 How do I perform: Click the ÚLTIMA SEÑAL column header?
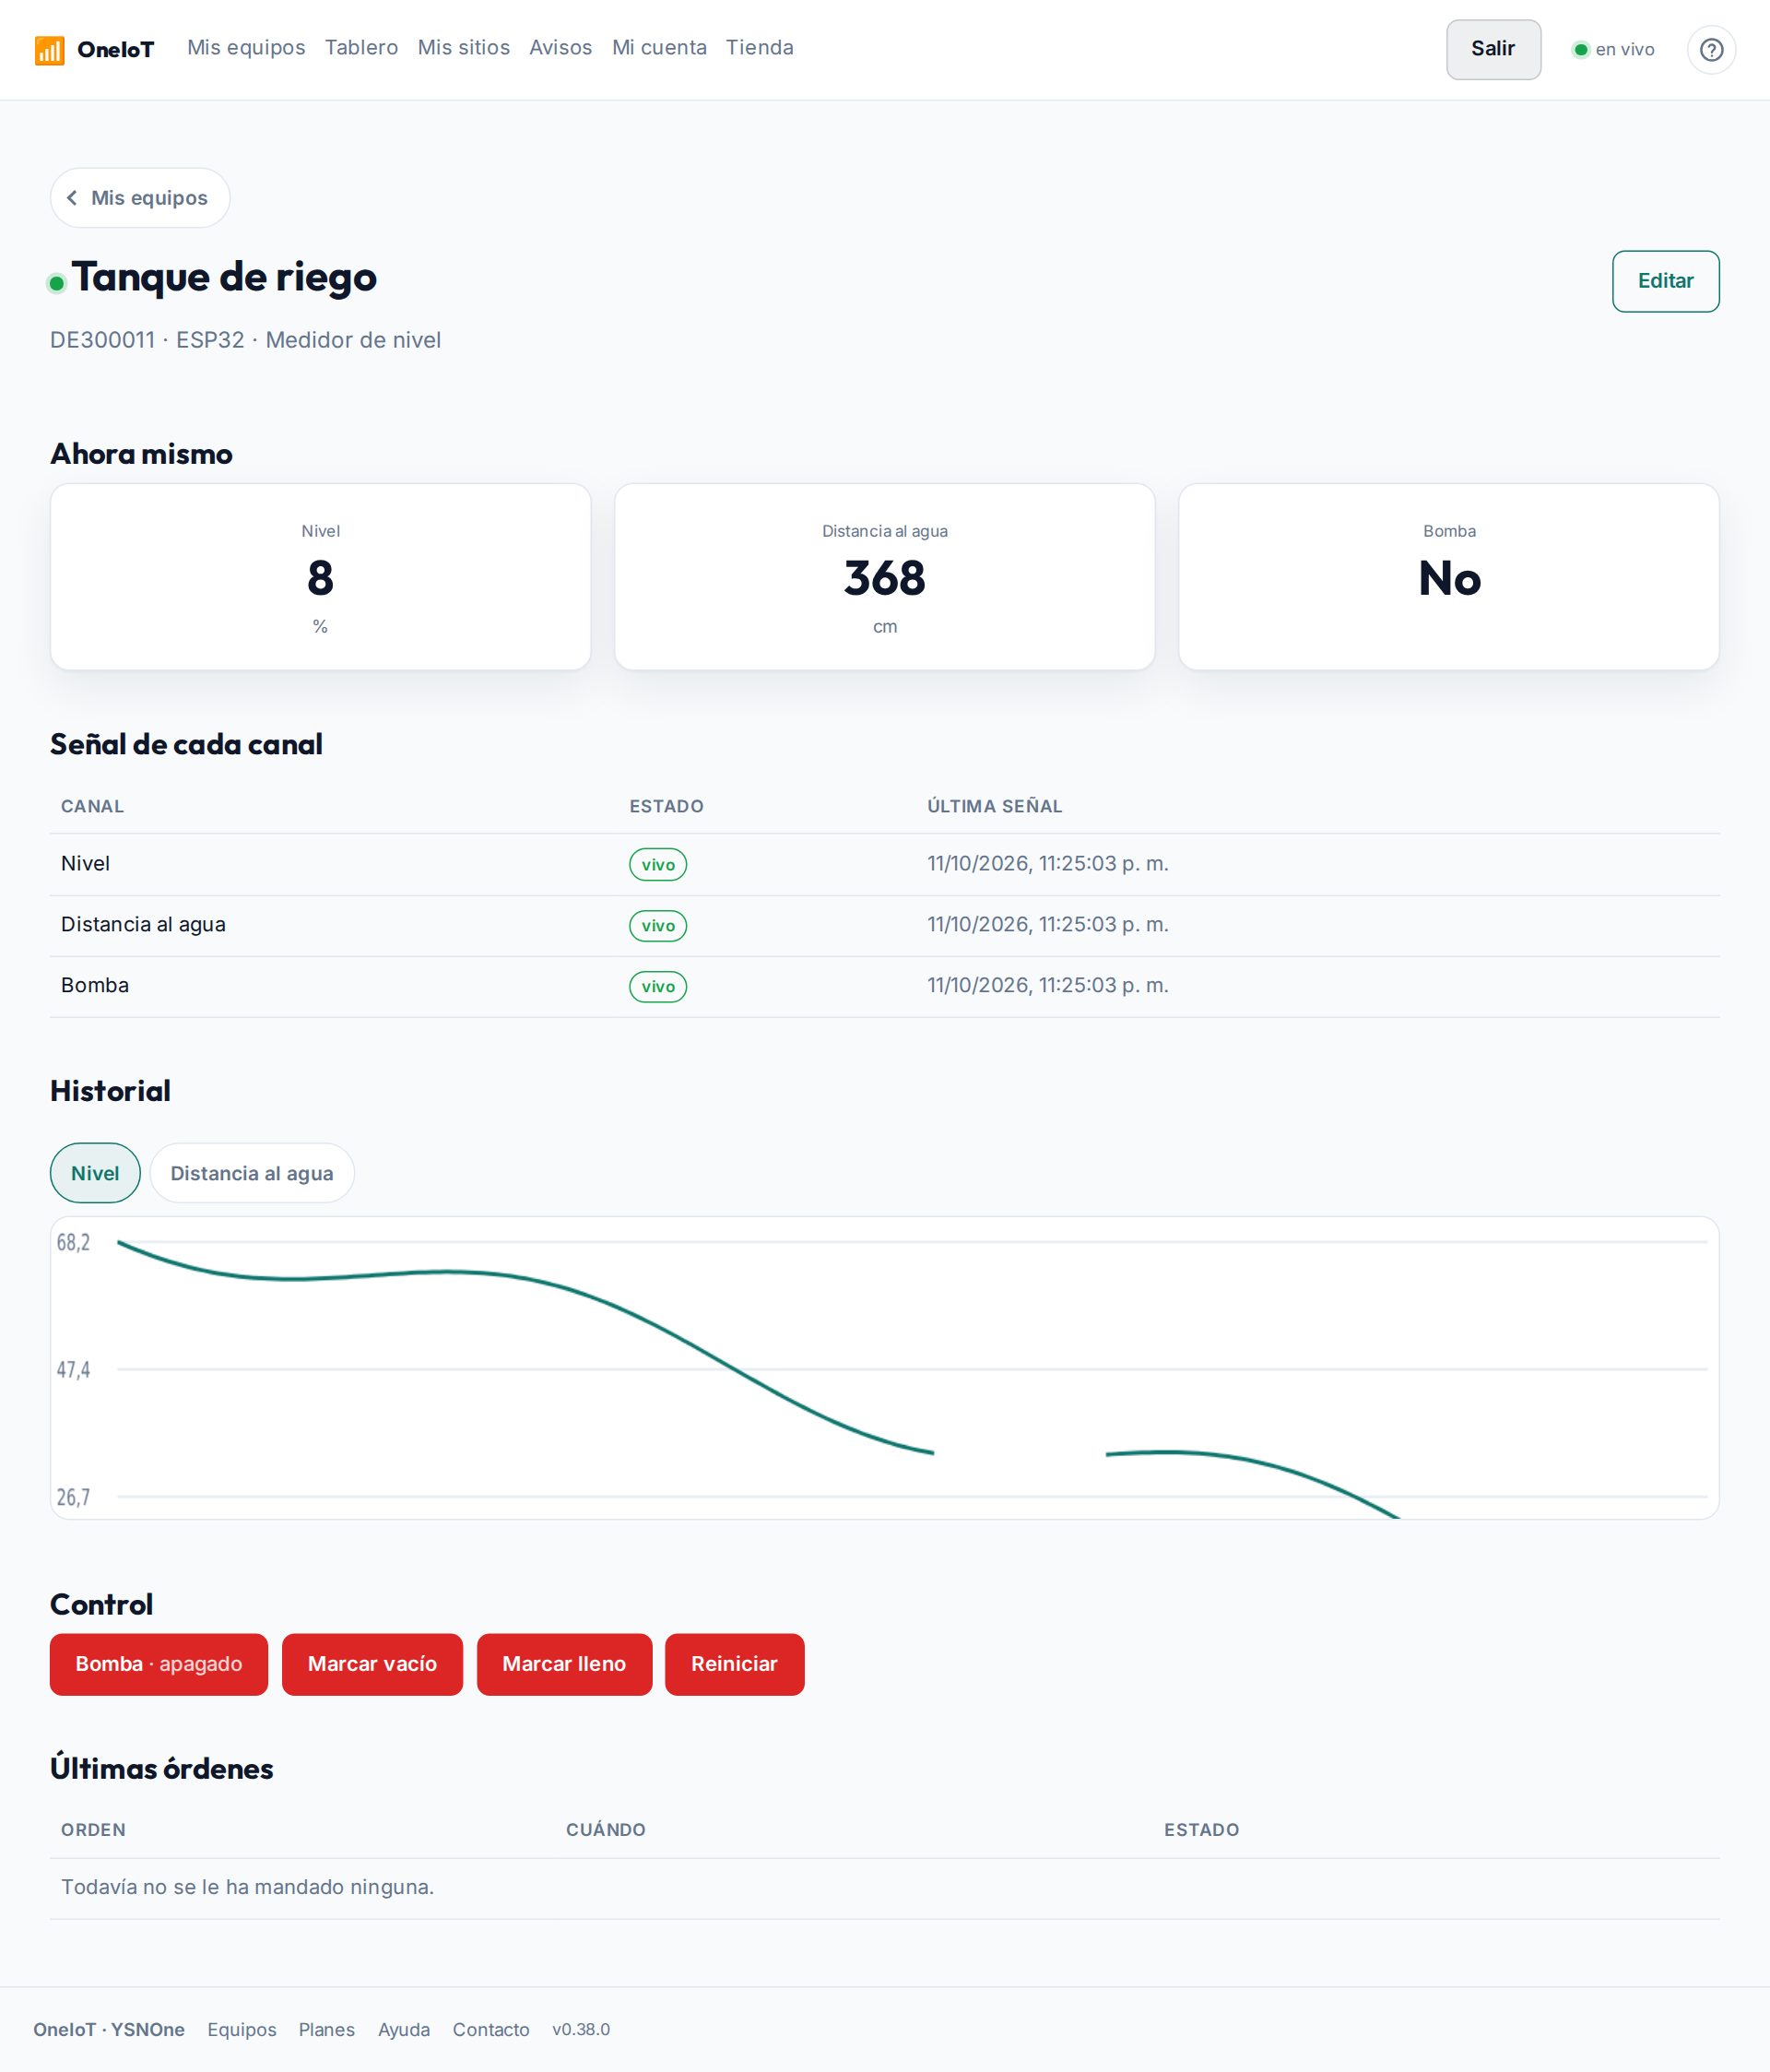(x=995, y=806)
